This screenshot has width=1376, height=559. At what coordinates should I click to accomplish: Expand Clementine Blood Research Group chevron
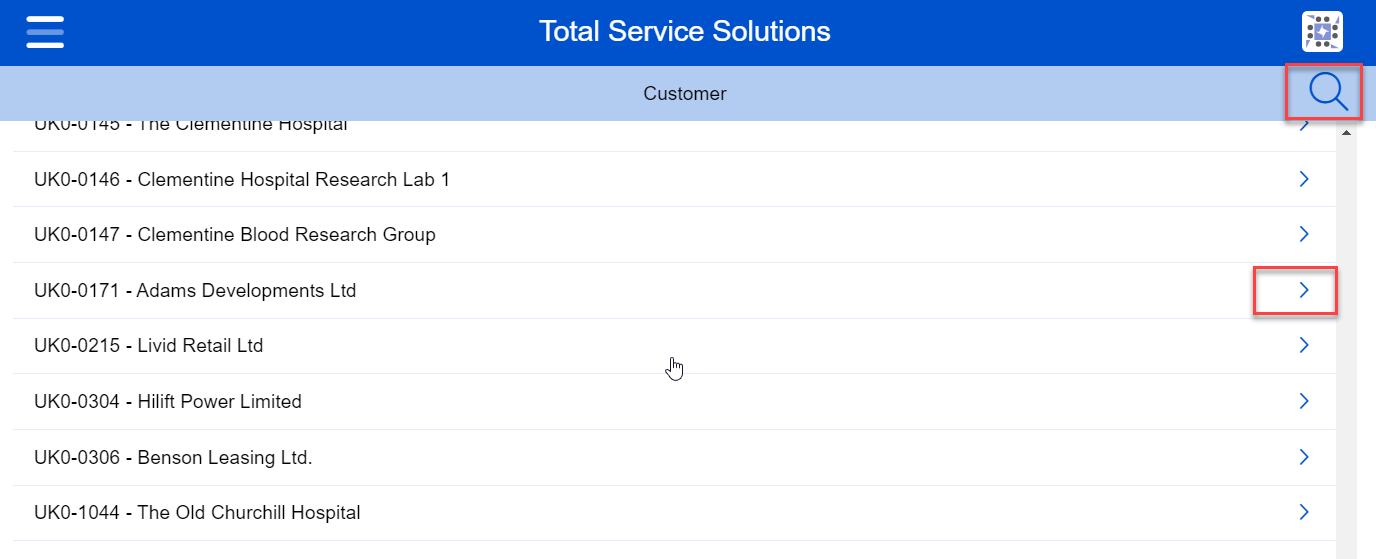1304,234
